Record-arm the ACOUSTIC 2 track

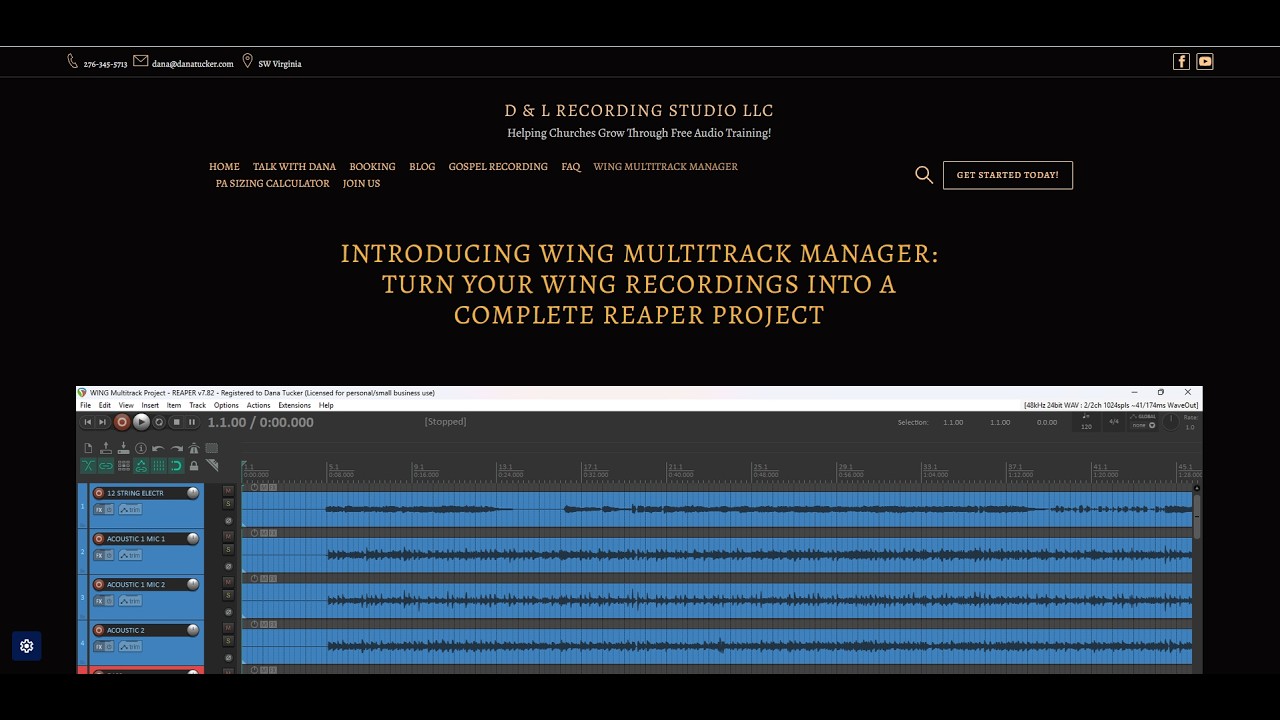tap(99, 630)
